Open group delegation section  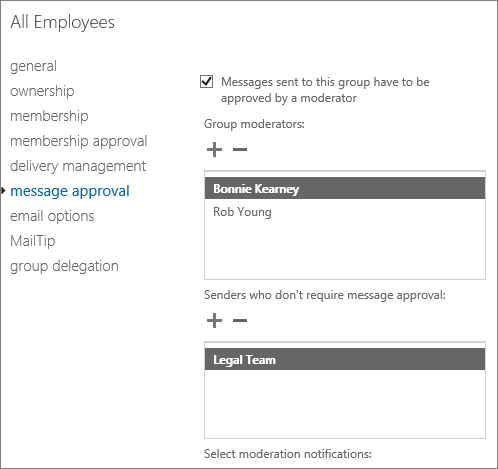click(64, 266)
